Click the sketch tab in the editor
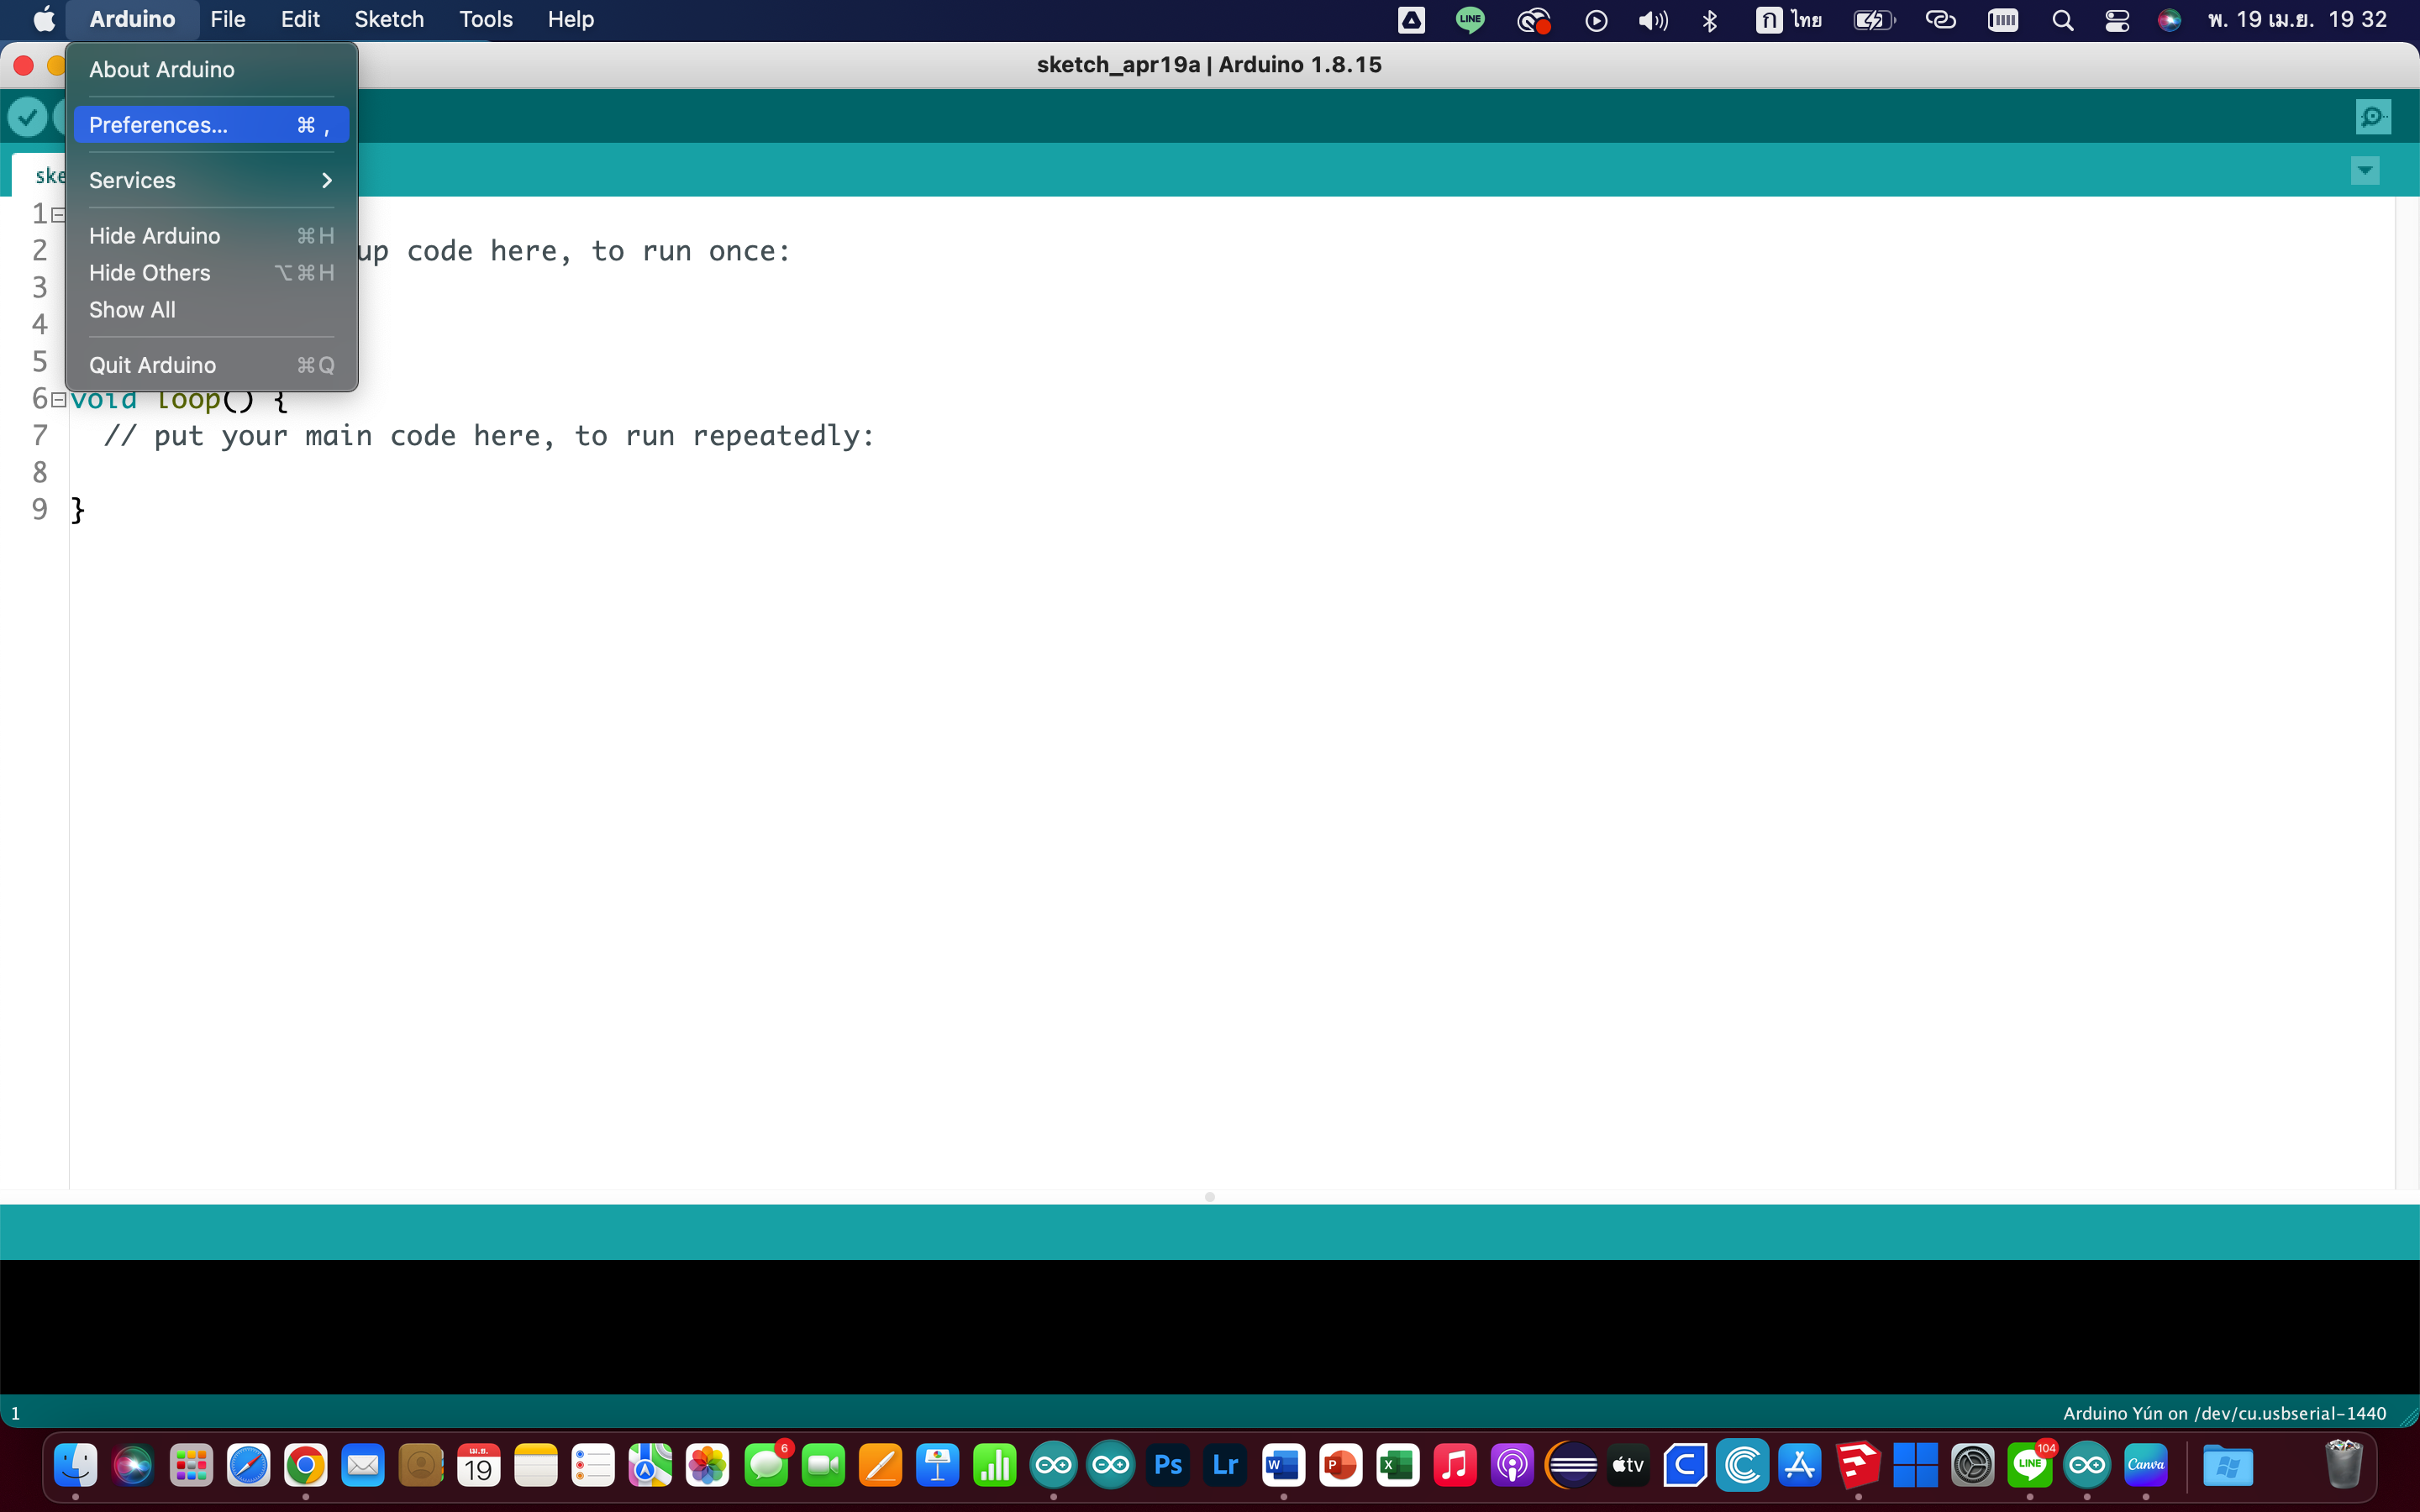 pos(40,175)
